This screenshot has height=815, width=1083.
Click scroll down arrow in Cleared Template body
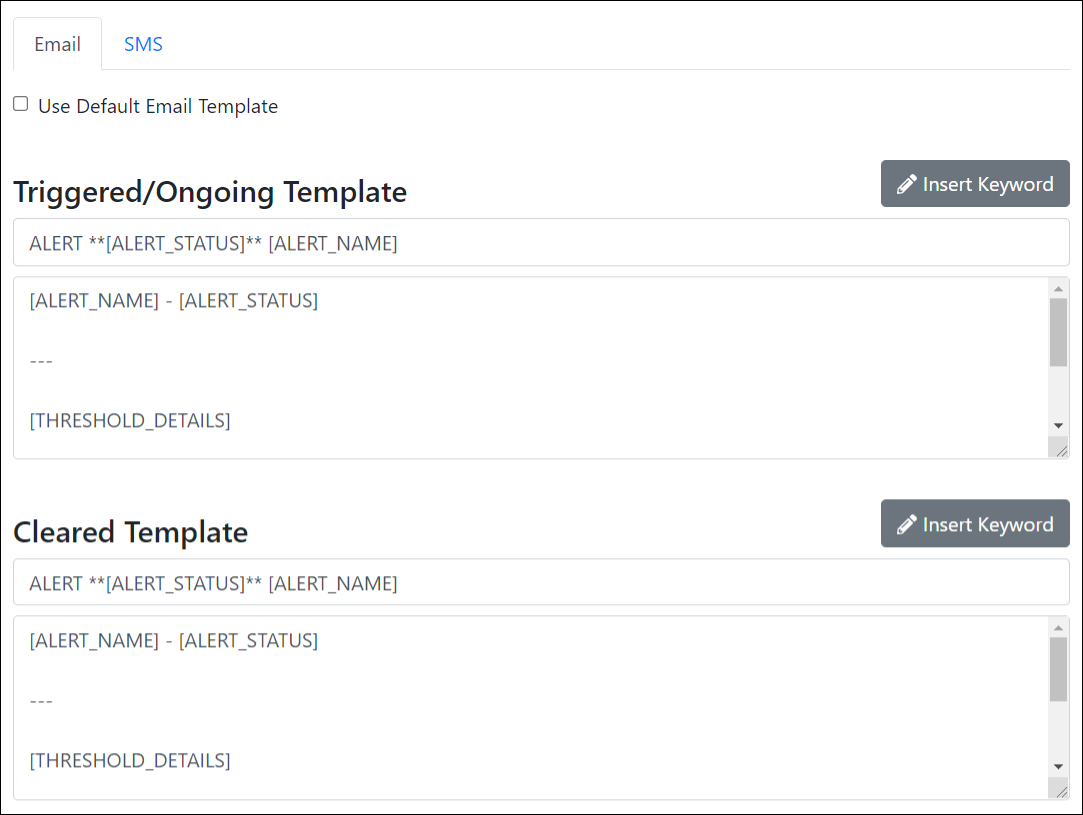(1058, 766)
